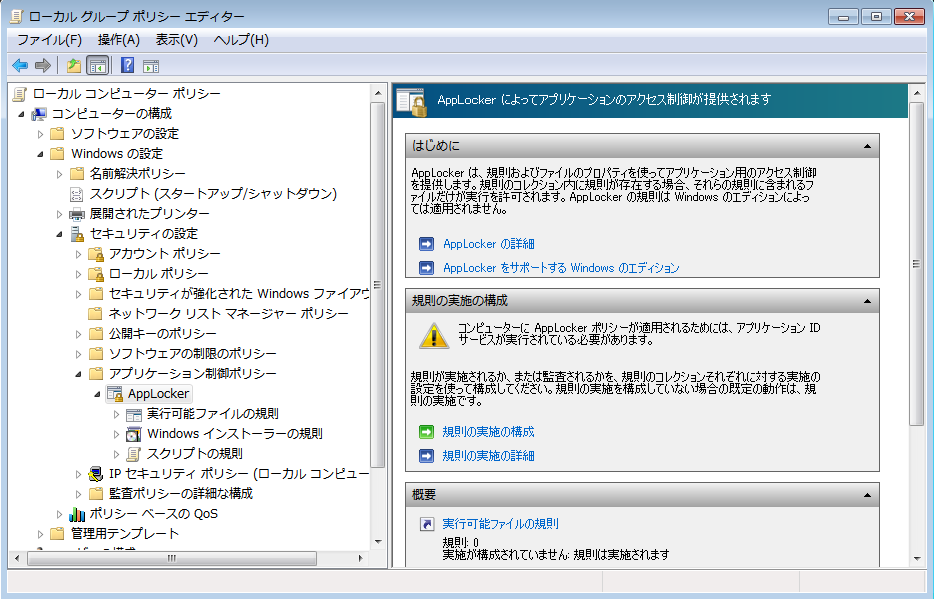Click the Forward arrow toolbar icon

tap(43, 65)
